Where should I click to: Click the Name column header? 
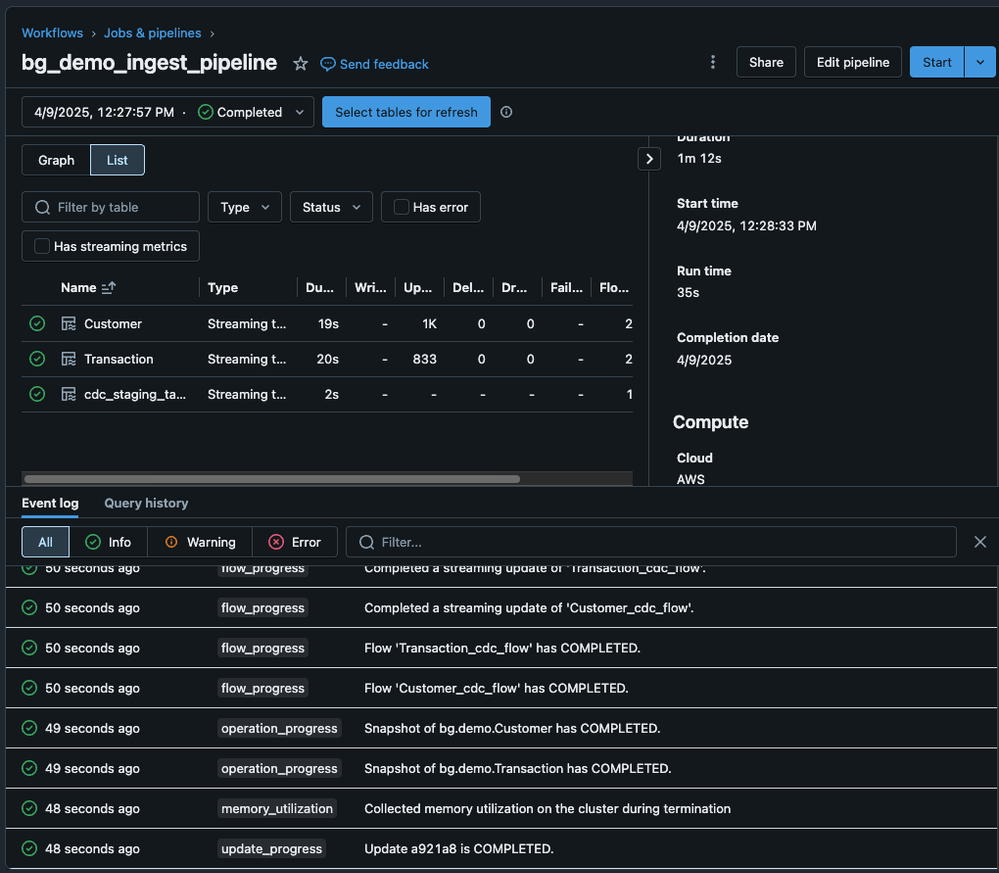coord(78,288)
